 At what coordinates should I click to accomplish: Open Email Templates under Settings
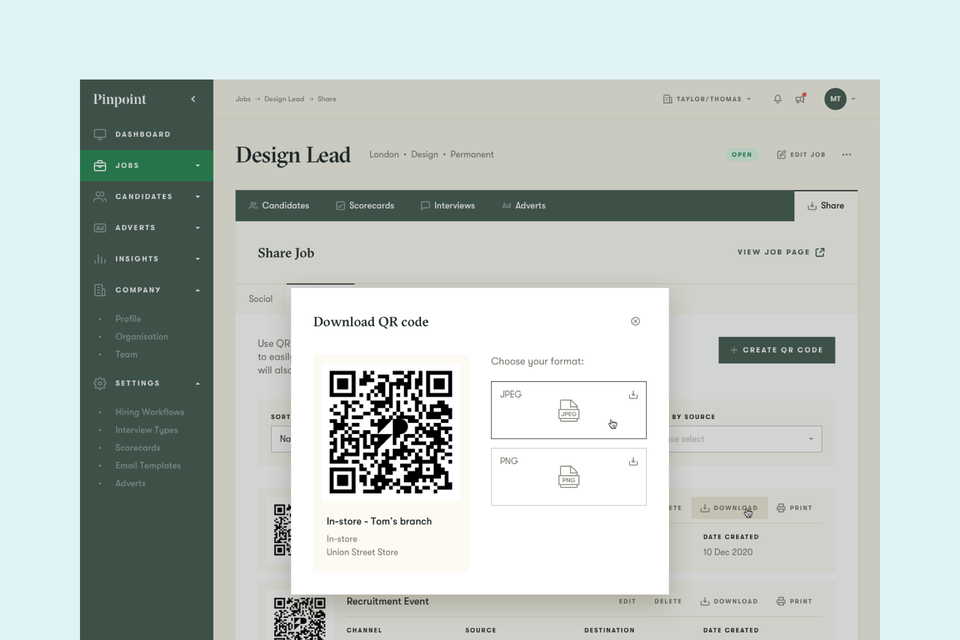(x=148, y=465)
